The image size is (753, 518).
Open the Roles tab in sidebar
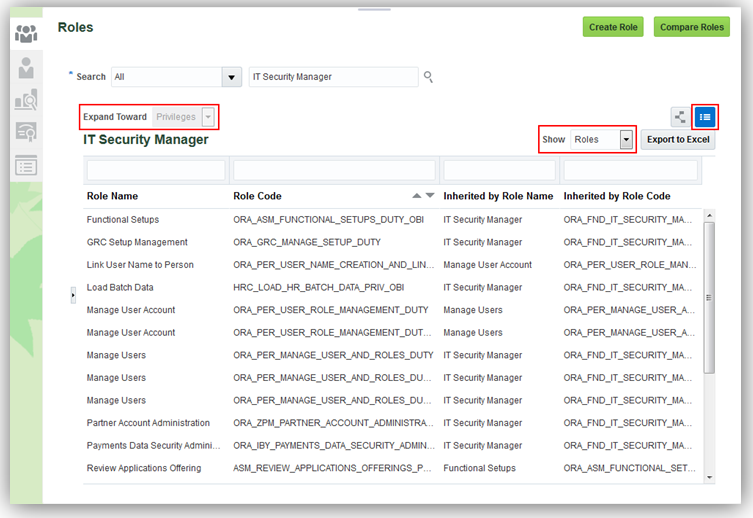[x=26, y=33]
